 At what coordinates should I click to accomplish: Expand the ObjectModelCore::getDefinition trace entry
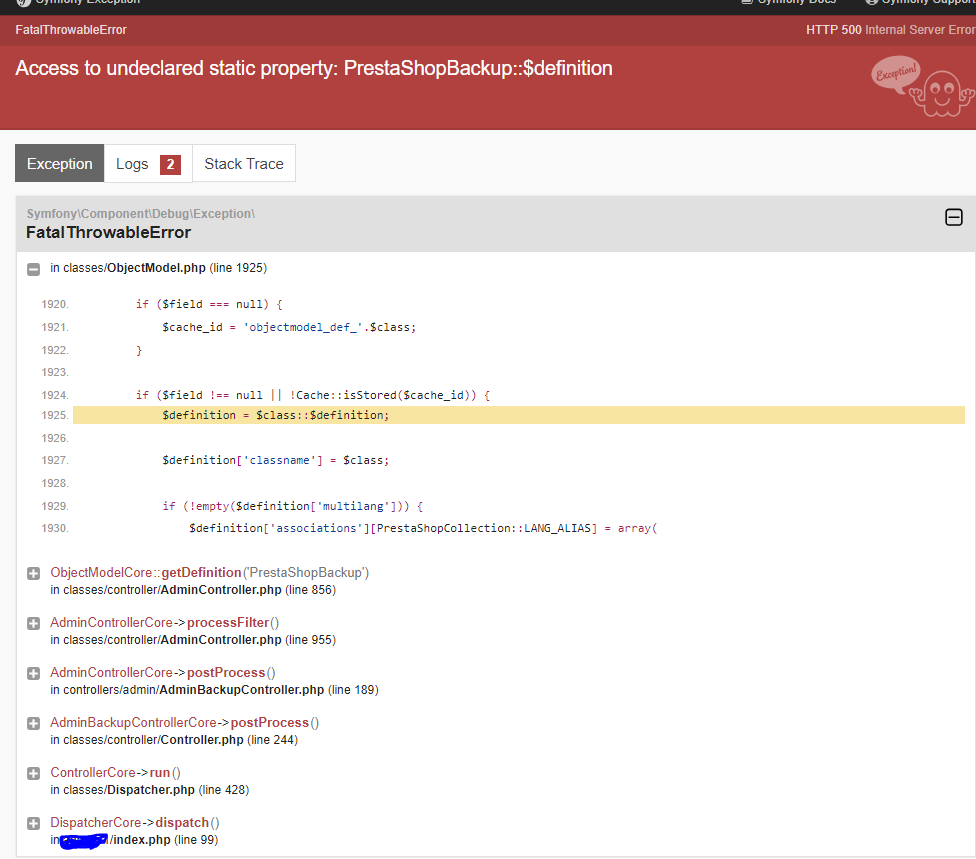[33, 573]
